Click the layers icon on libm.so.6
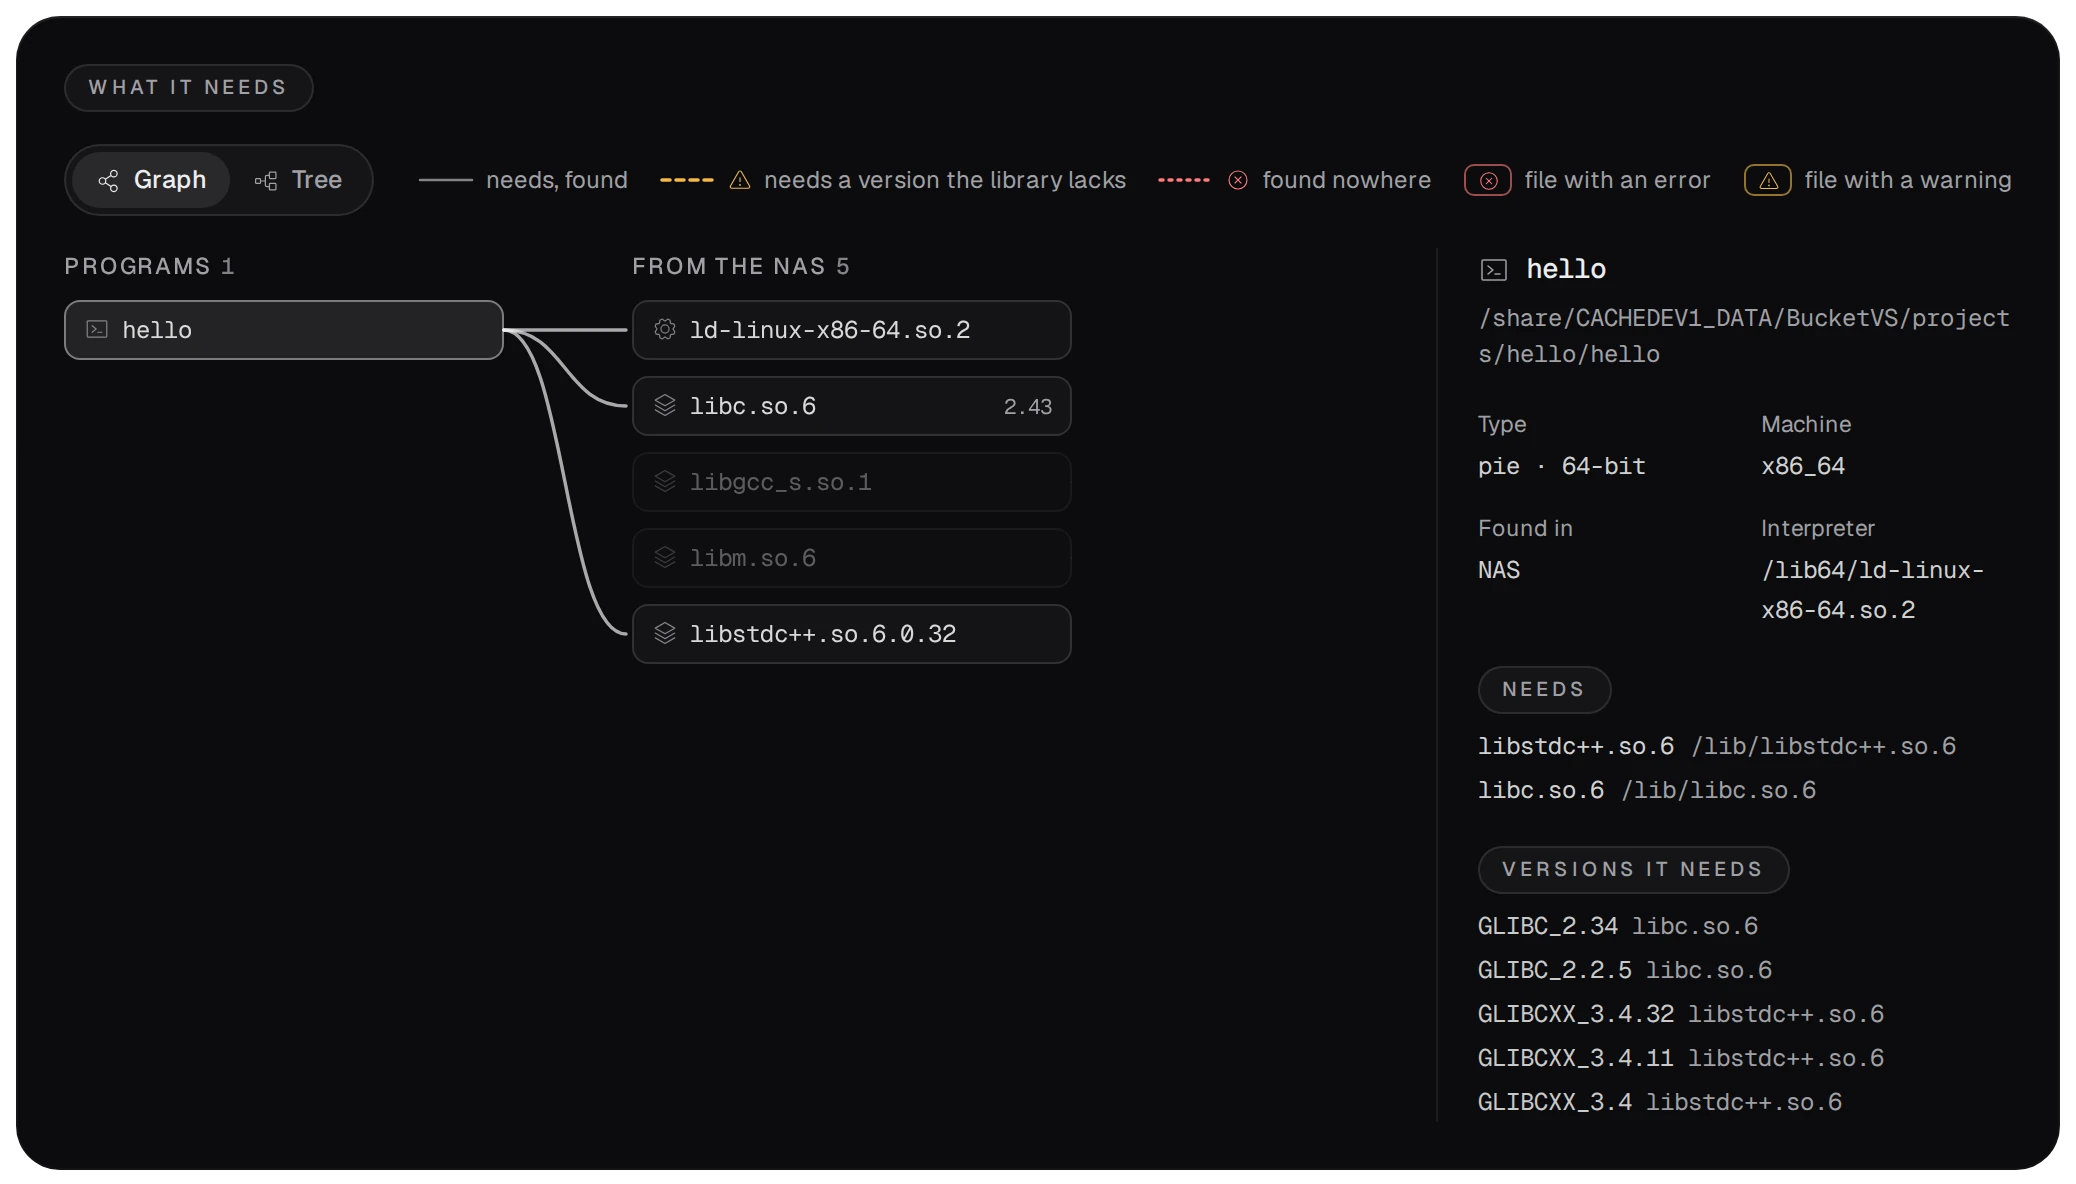 tap(665, 557)
